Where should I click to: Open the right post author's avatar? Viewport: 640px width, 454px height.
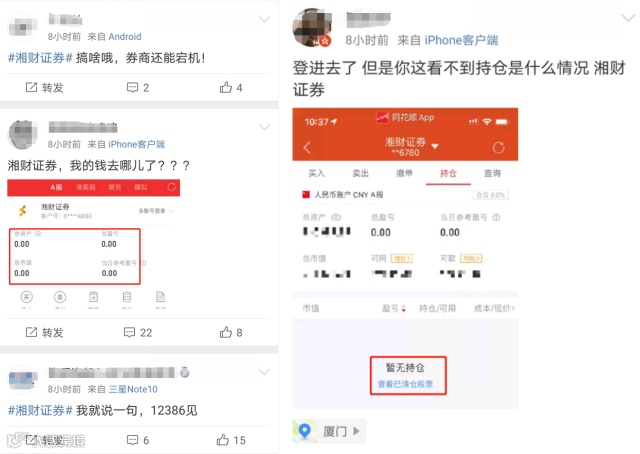[312, 27]
